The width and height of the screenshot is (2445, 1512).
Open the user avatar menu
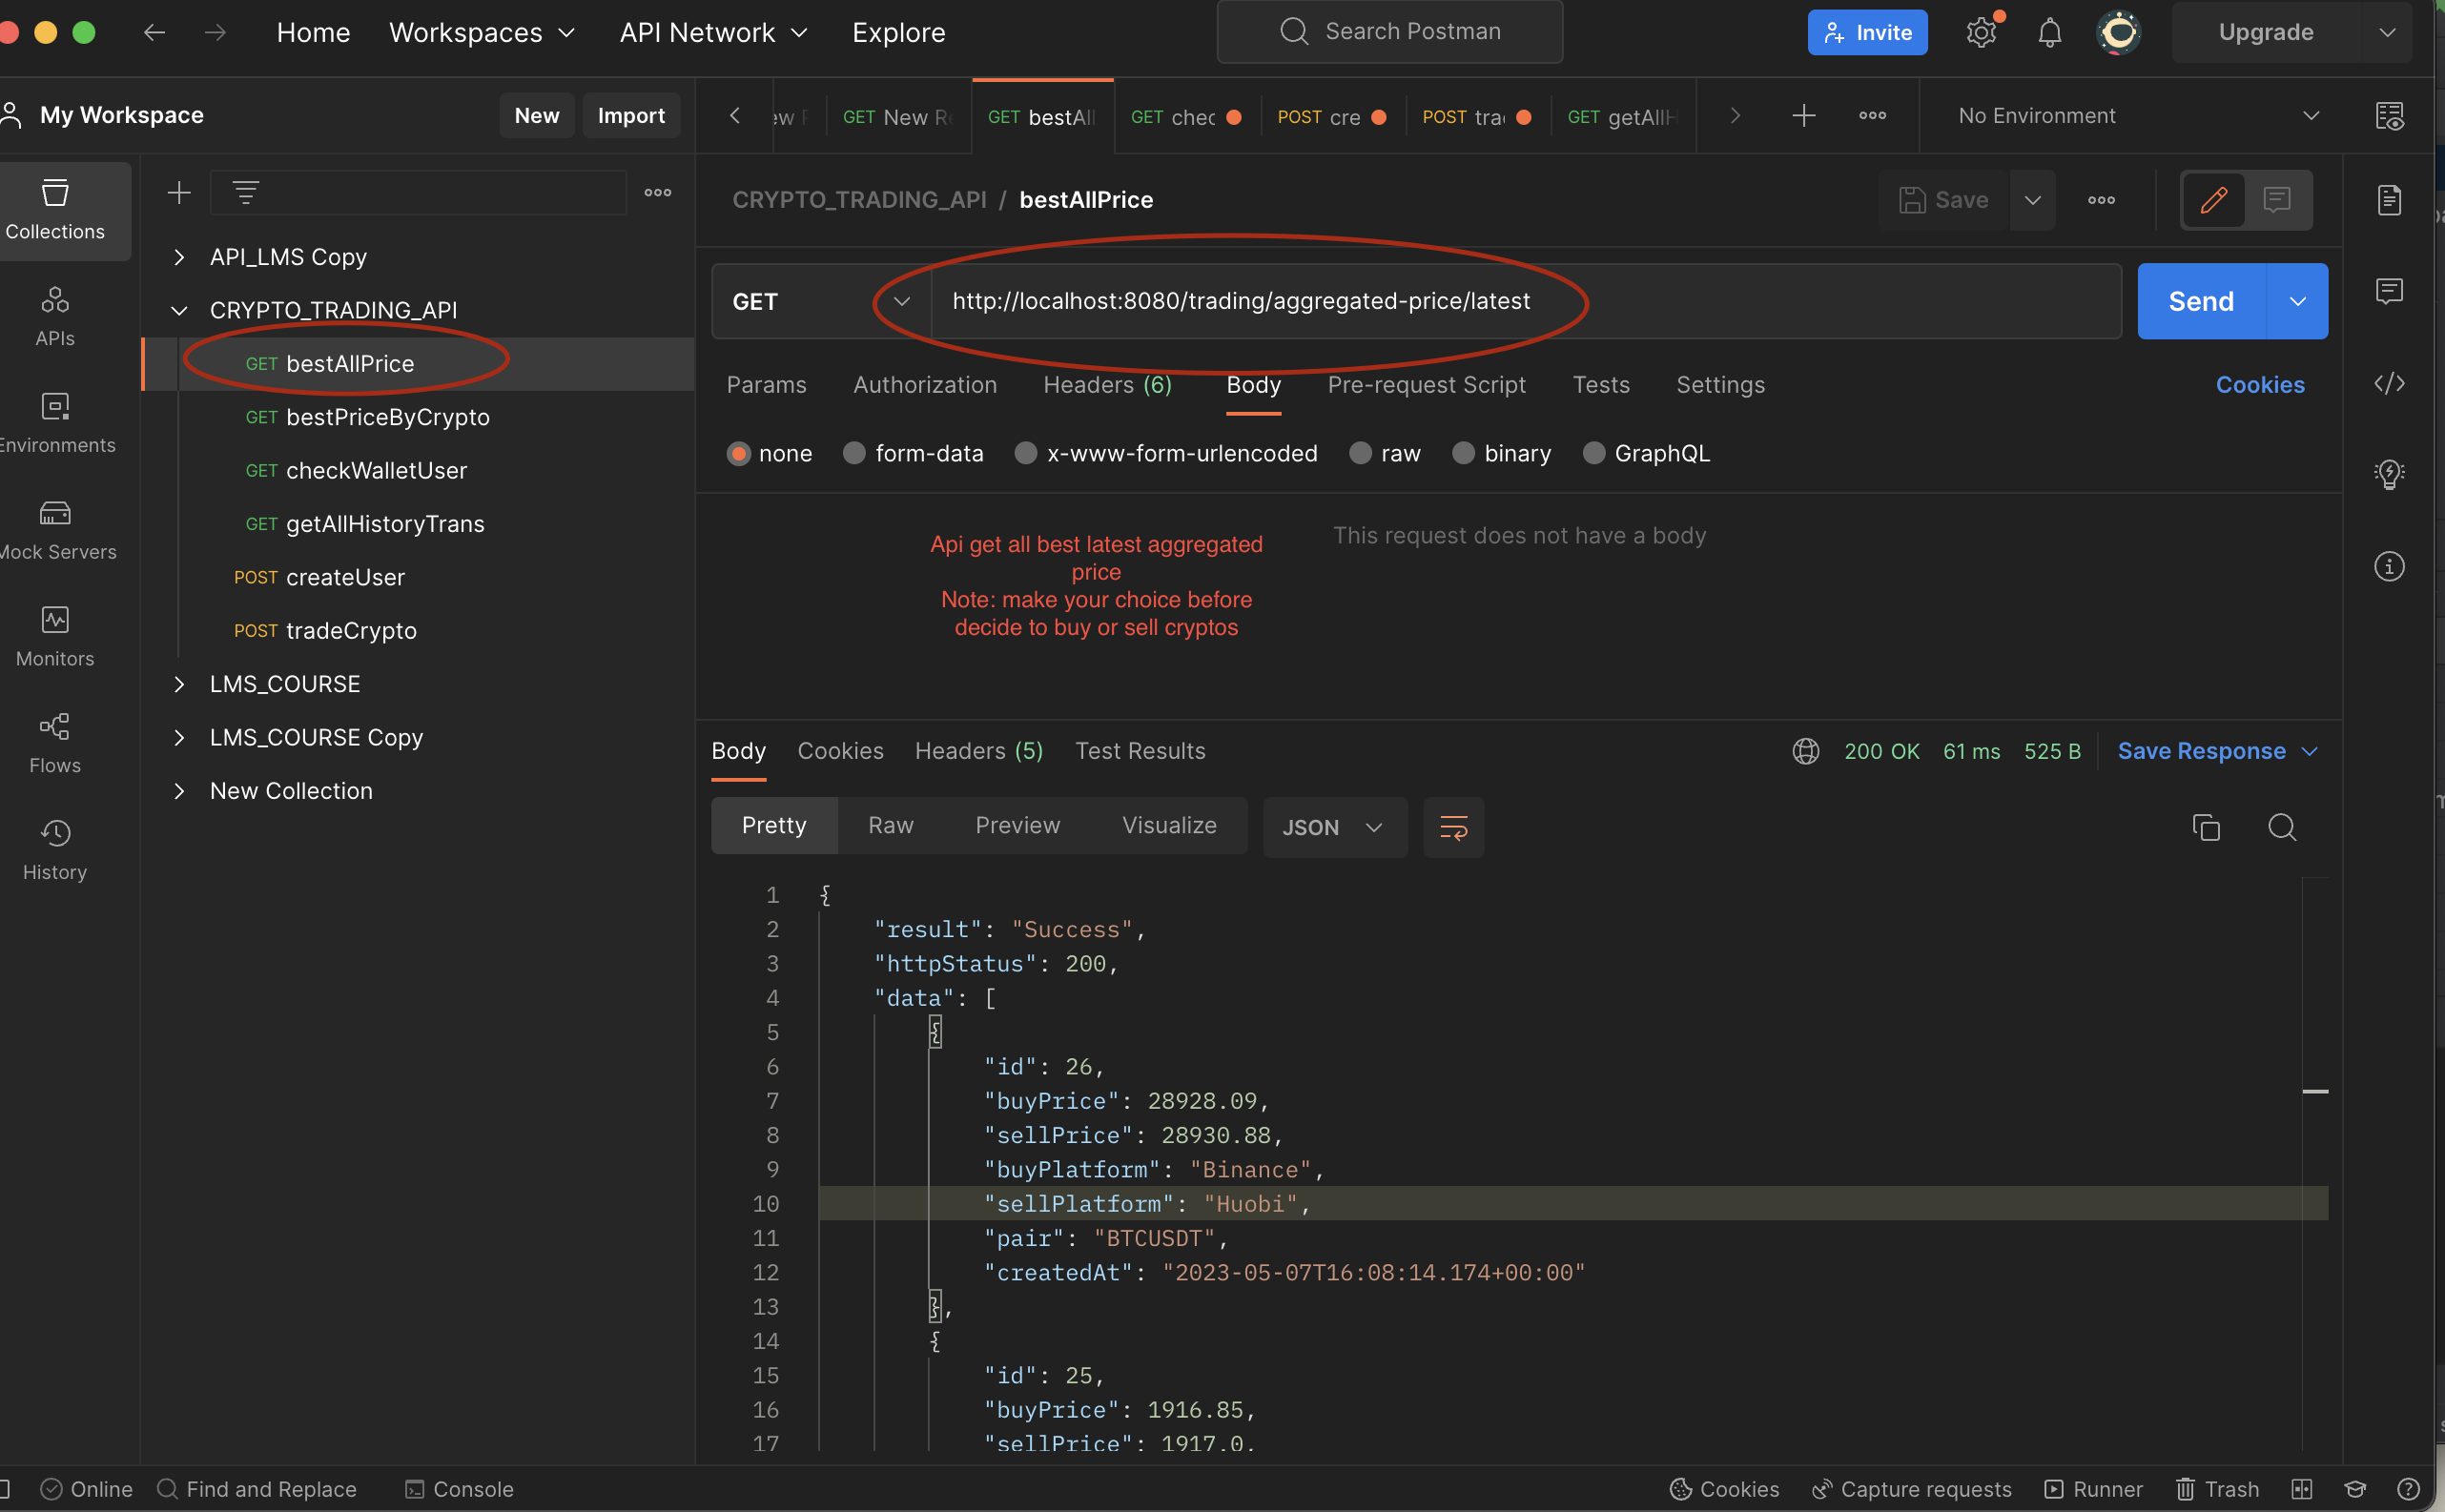[x=2118, y=32]
